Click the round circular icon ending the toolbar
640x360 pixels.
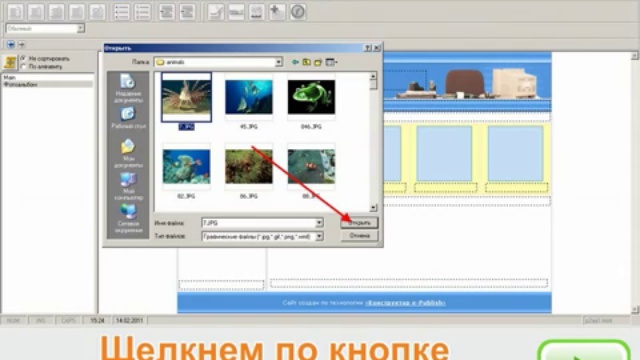coord(298,12)
